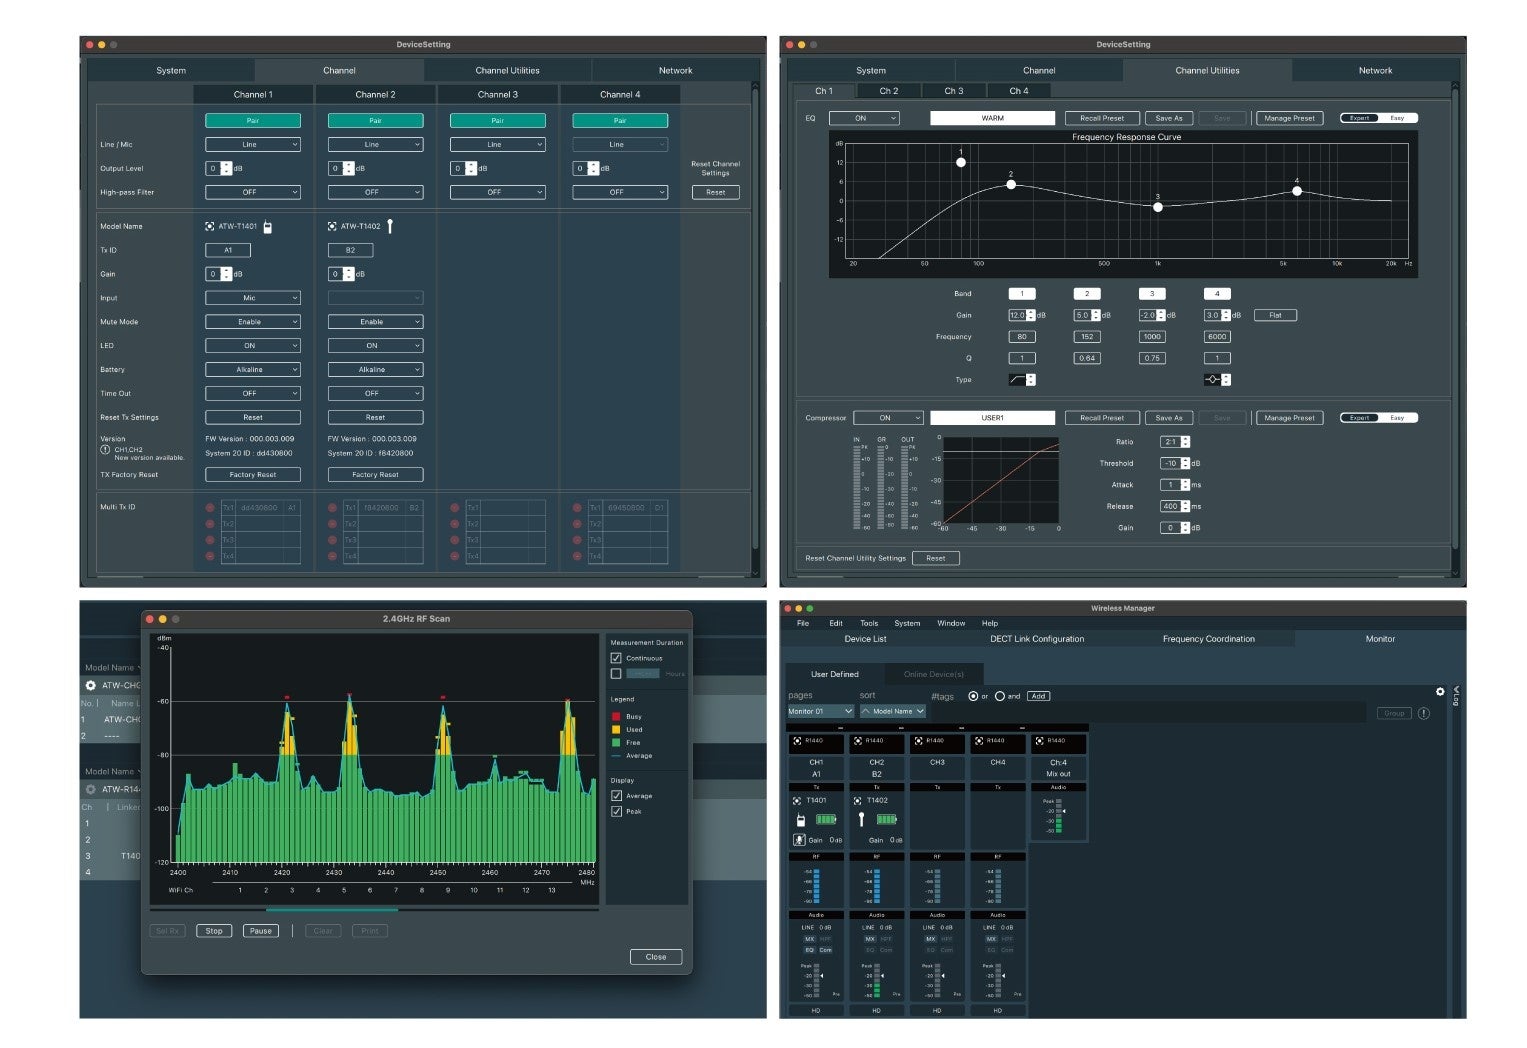Click the battery indicator in the T1402 strip
Image resolution: width=1527 pixels, height=1048 pixels.
pyautogui.click(x=887, y=820)
